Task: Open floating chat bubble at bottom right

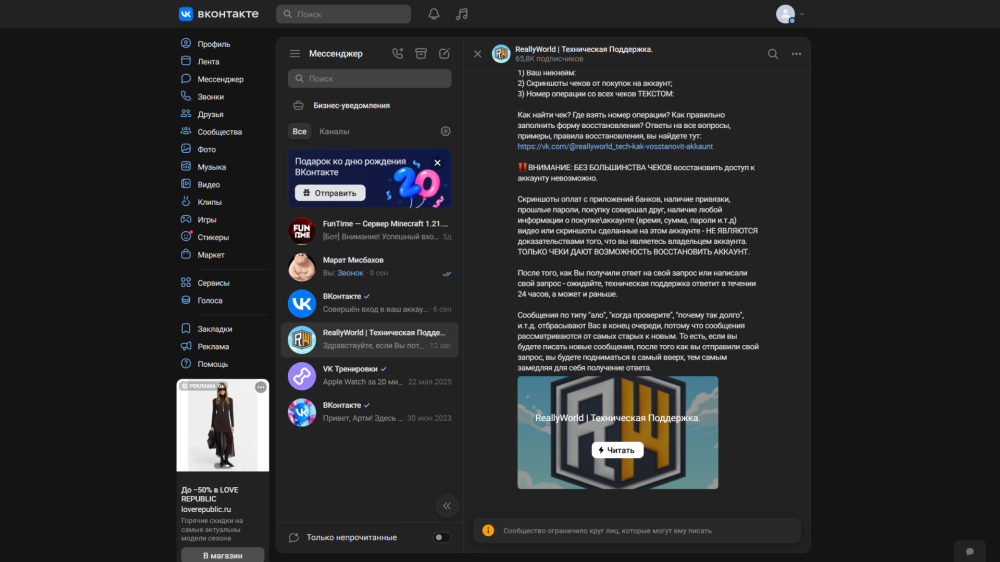Action: 970,551
